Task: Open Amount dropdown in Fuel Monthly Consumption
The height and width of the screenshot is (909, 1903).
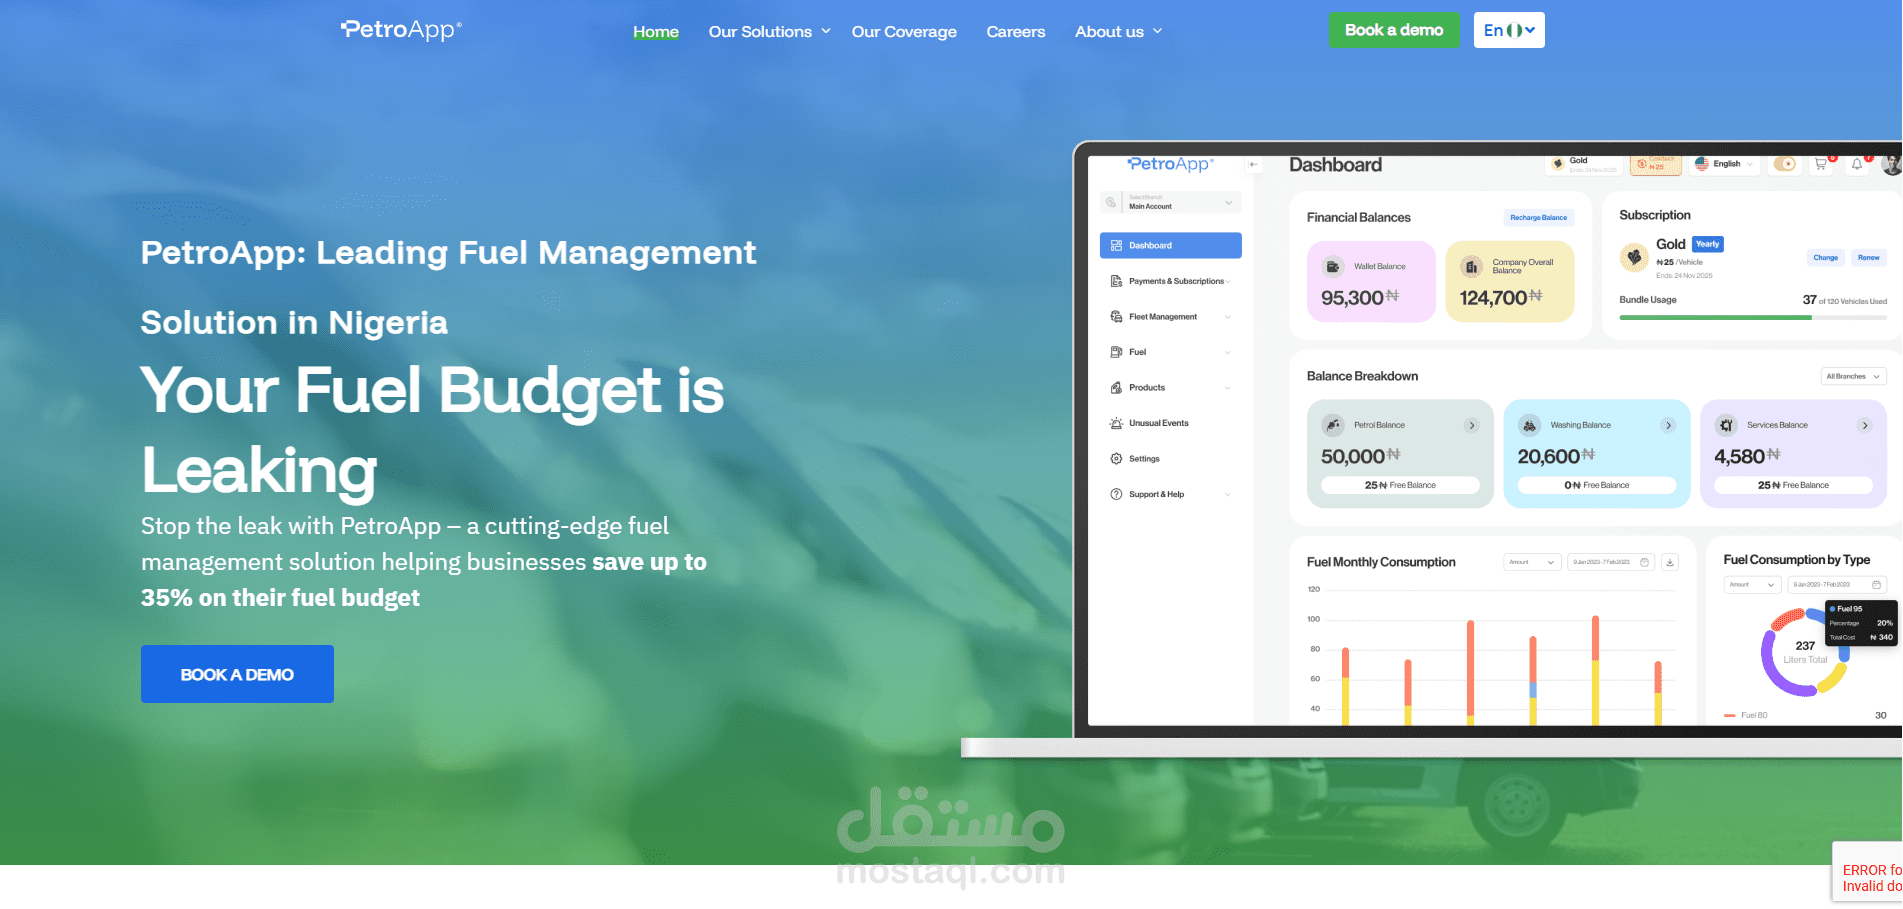Action: 1532,562
